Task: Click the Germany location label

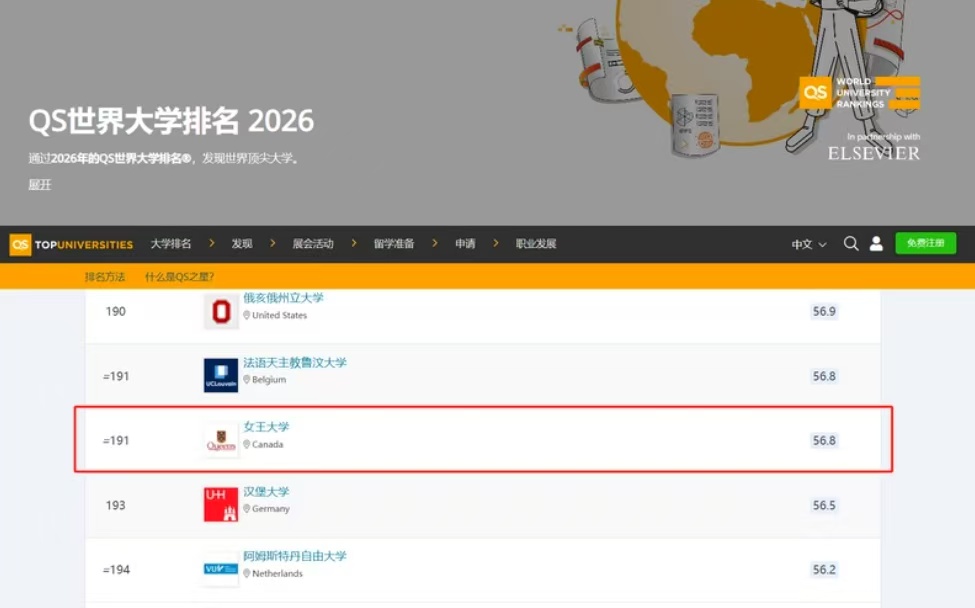Action: [267, 509]
